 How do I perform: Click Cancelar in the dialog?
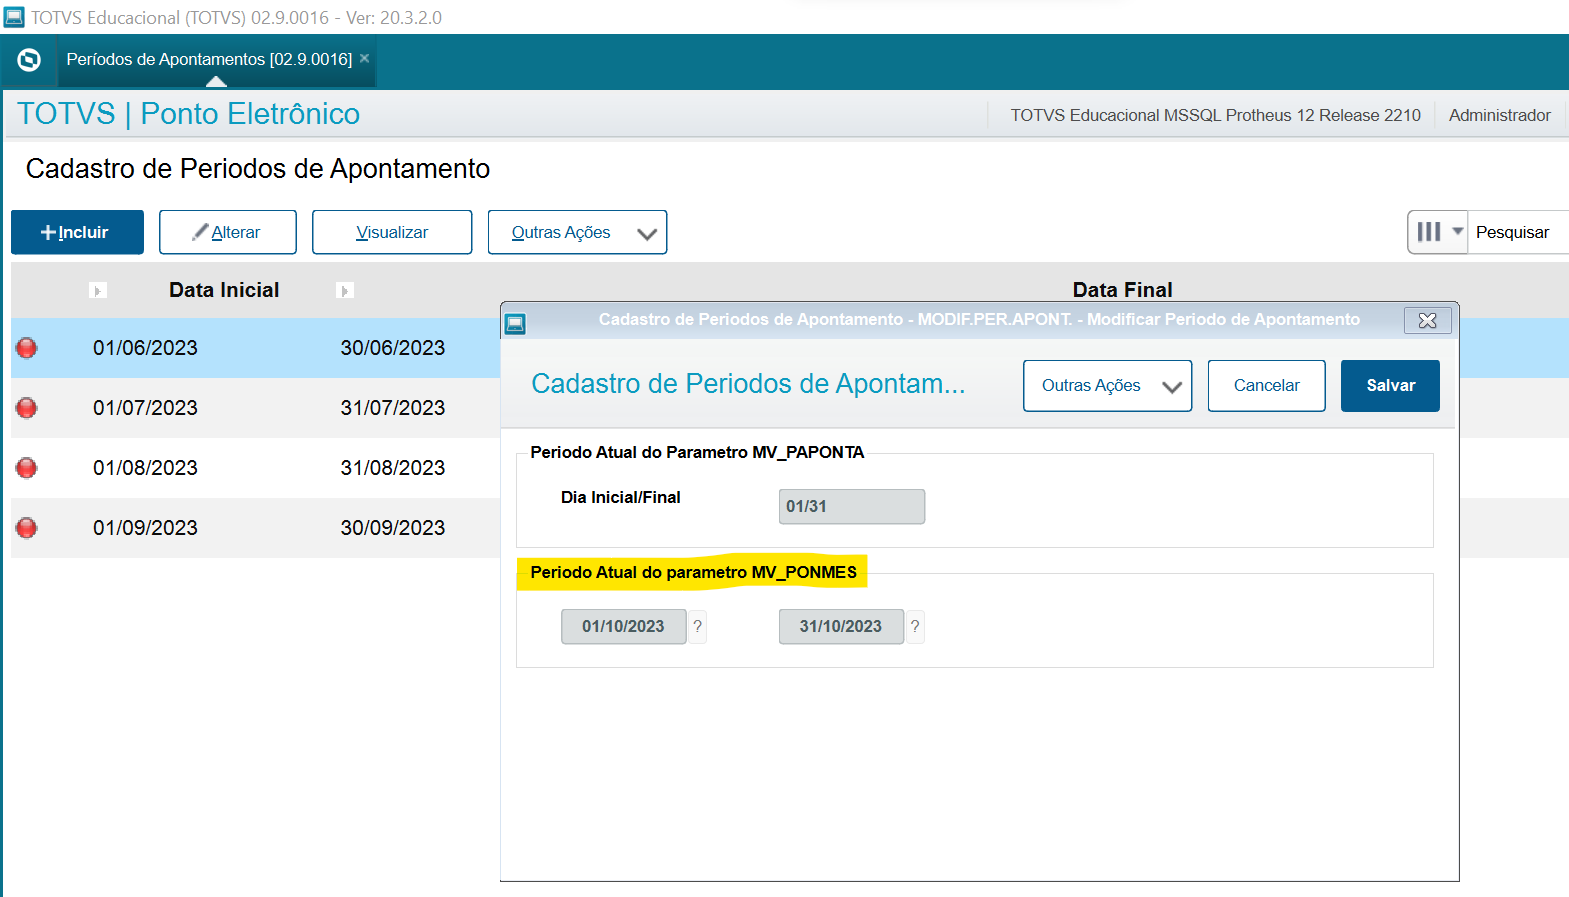coord(1266,386)
